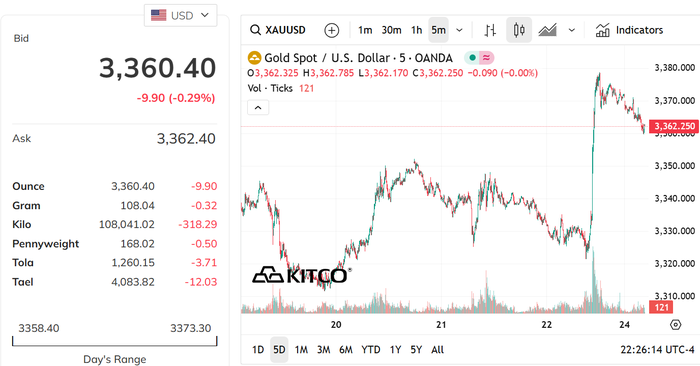Open the XAUUSD symbol search
The image size is (700, 366).
tap(278, 30)
